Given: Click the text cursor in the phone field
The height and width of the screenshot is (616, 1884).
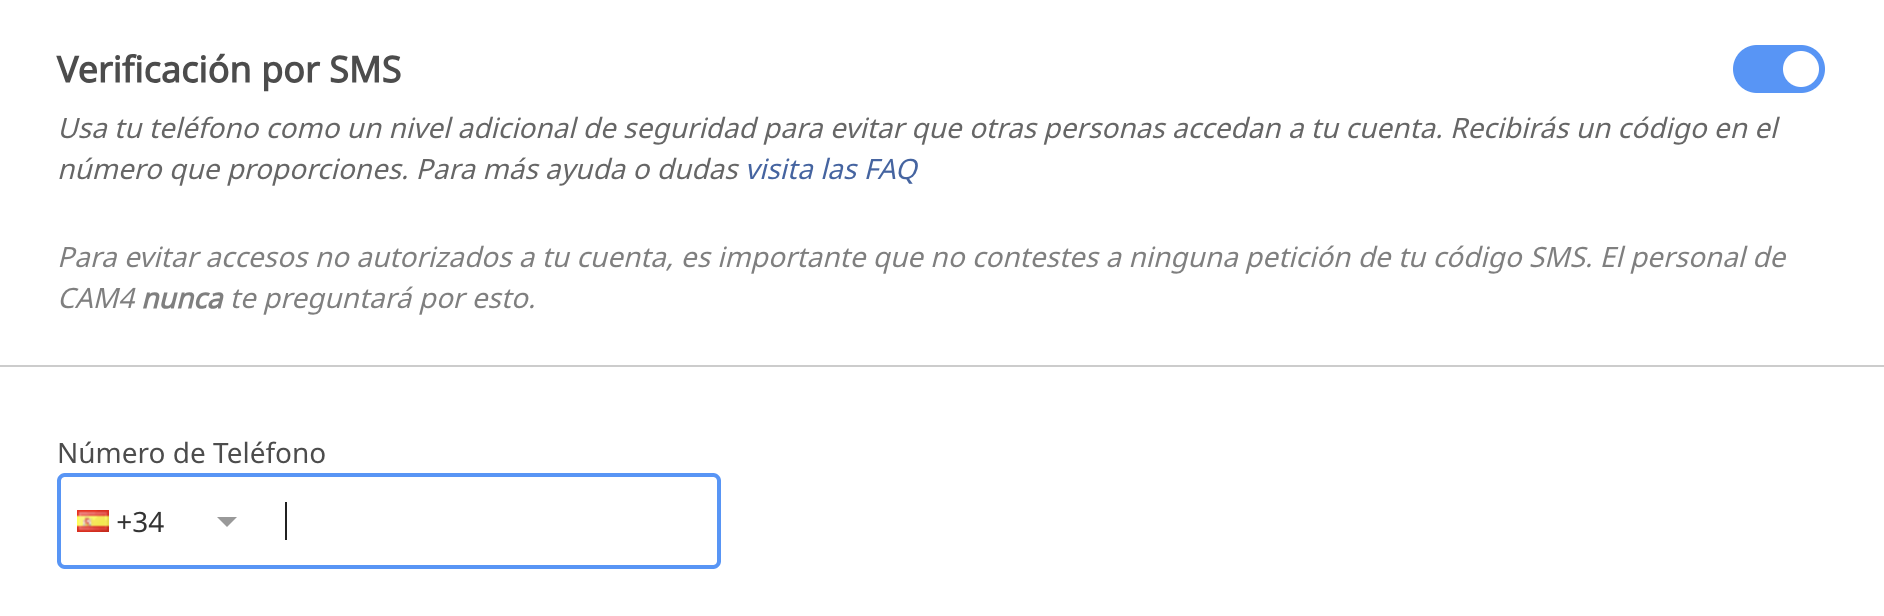Looking at the screenshot, I should point(286,521).
